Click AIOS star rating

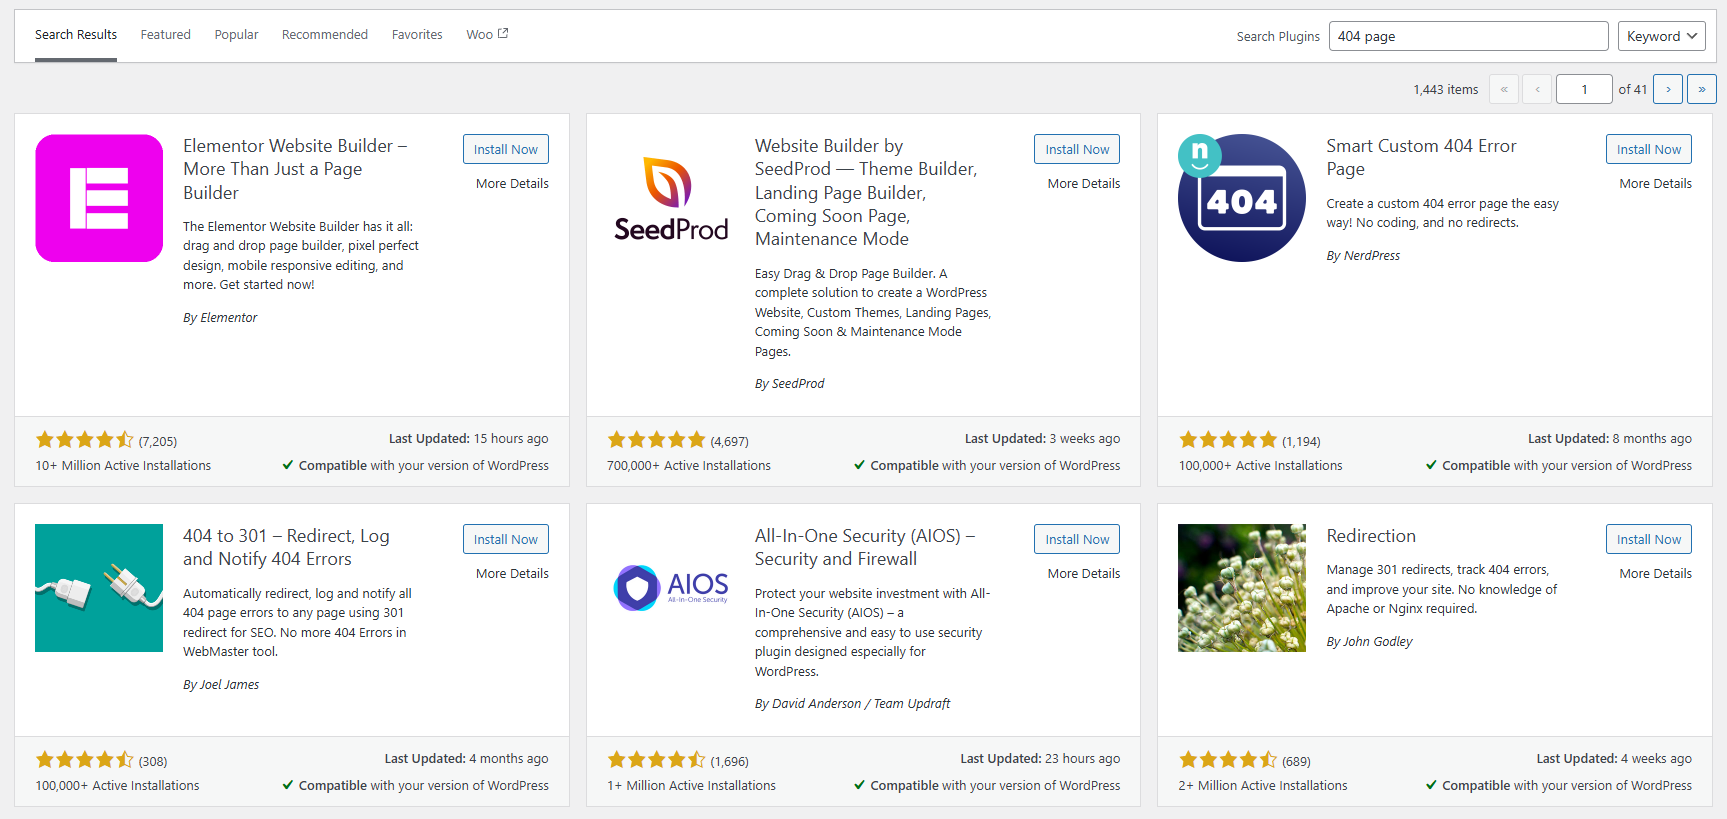coord(657,760)
